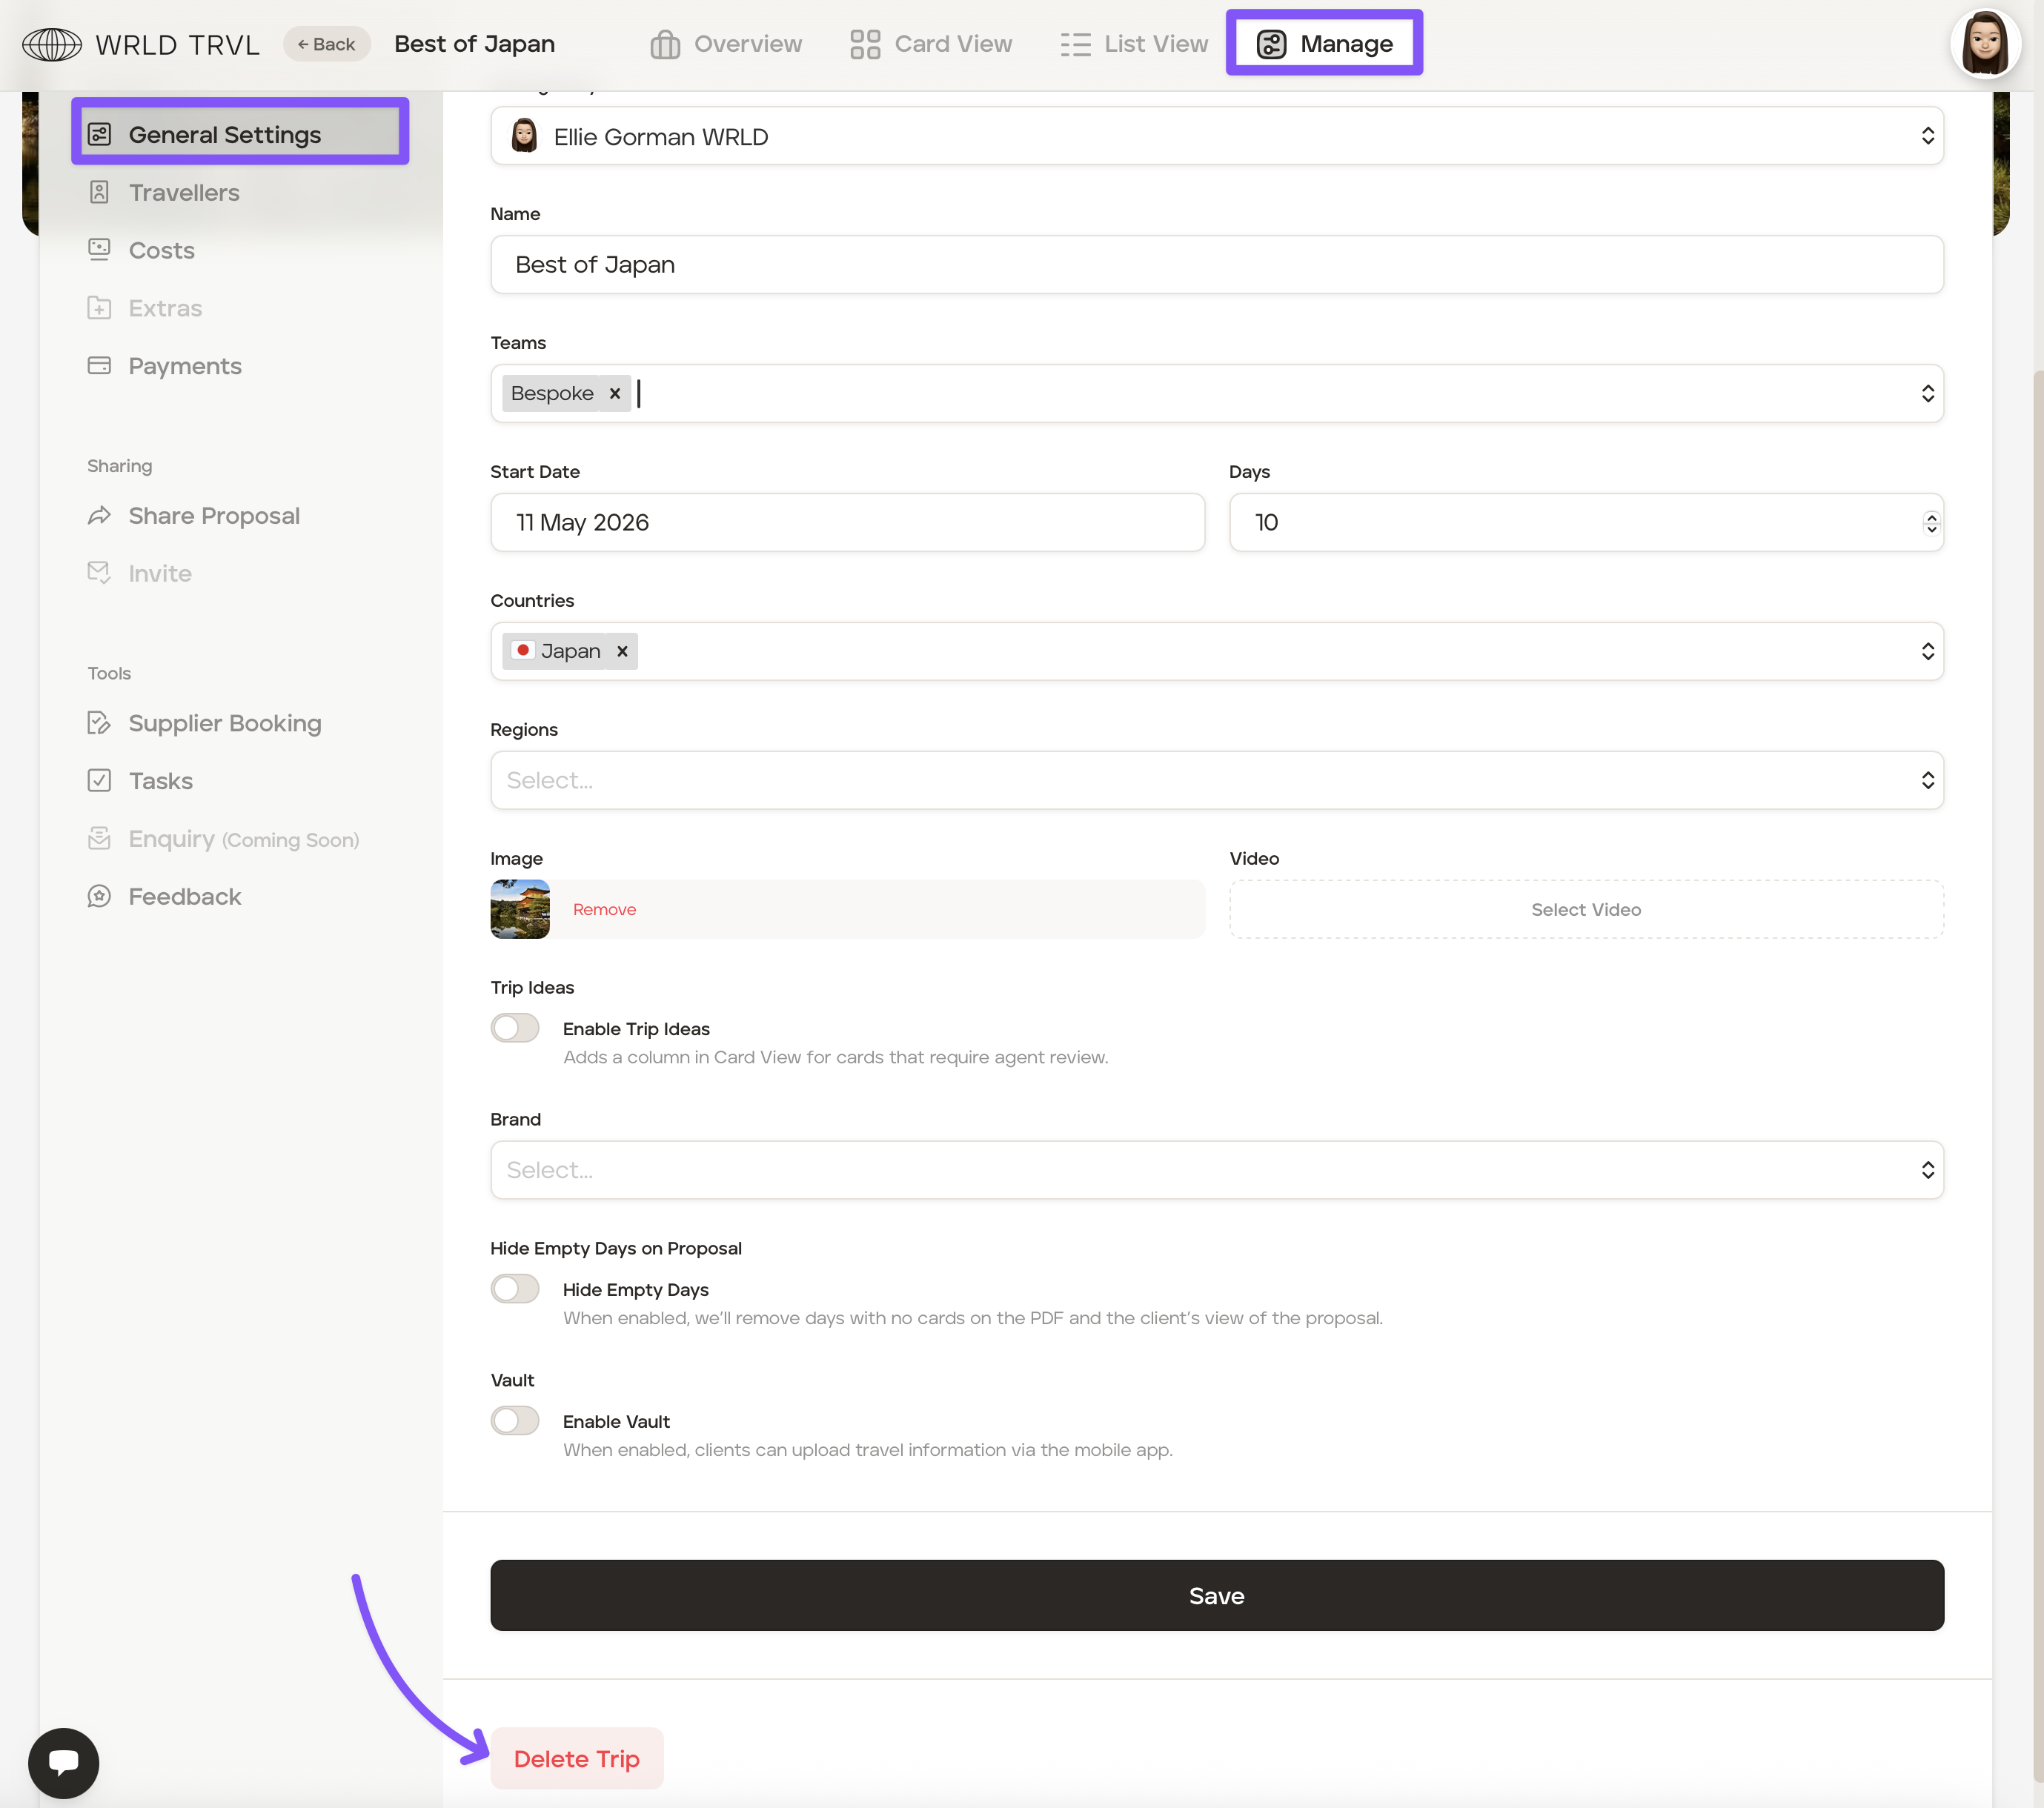Switch to List View tab
This screenshot has height=1808, width=2044.
1135,44
